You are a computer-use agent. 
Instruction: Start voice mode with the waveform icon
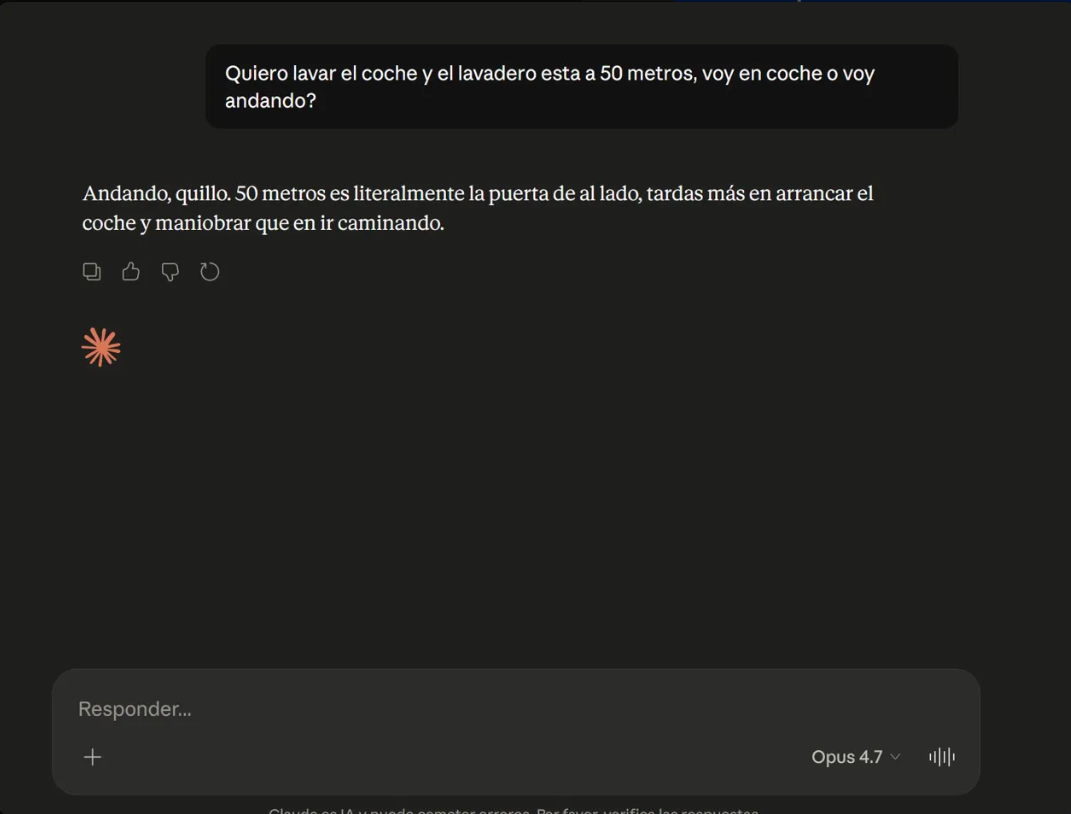click(x=941, y=757)
